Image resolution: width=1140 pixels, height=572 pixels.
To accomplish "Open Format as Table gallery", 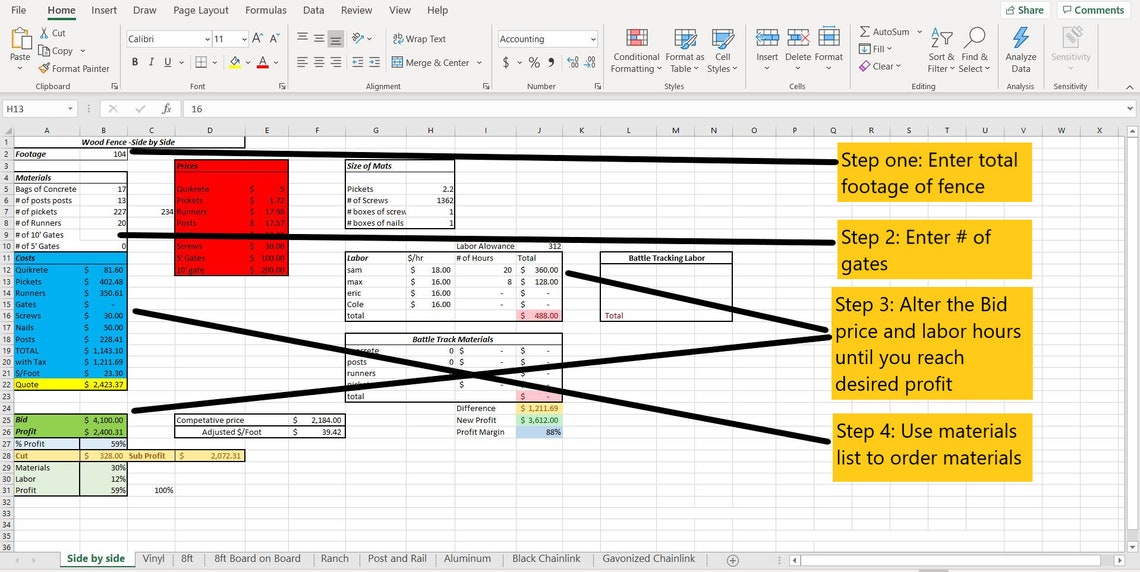I will 684,51.
